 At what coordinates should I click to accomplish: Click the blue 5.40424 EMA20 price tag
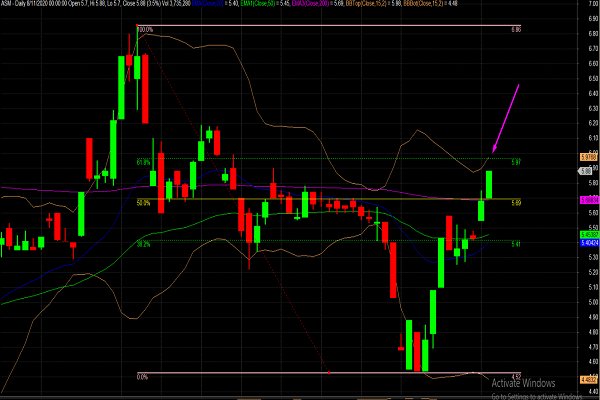click(589, 243)
